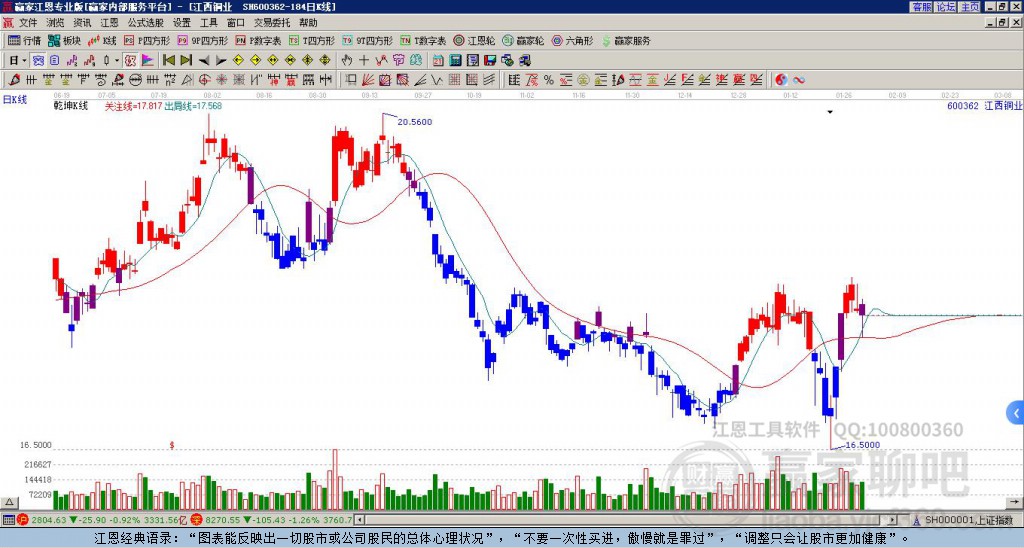
Task: Open the 9P四方形 tool
Action: tap(202, 40)
